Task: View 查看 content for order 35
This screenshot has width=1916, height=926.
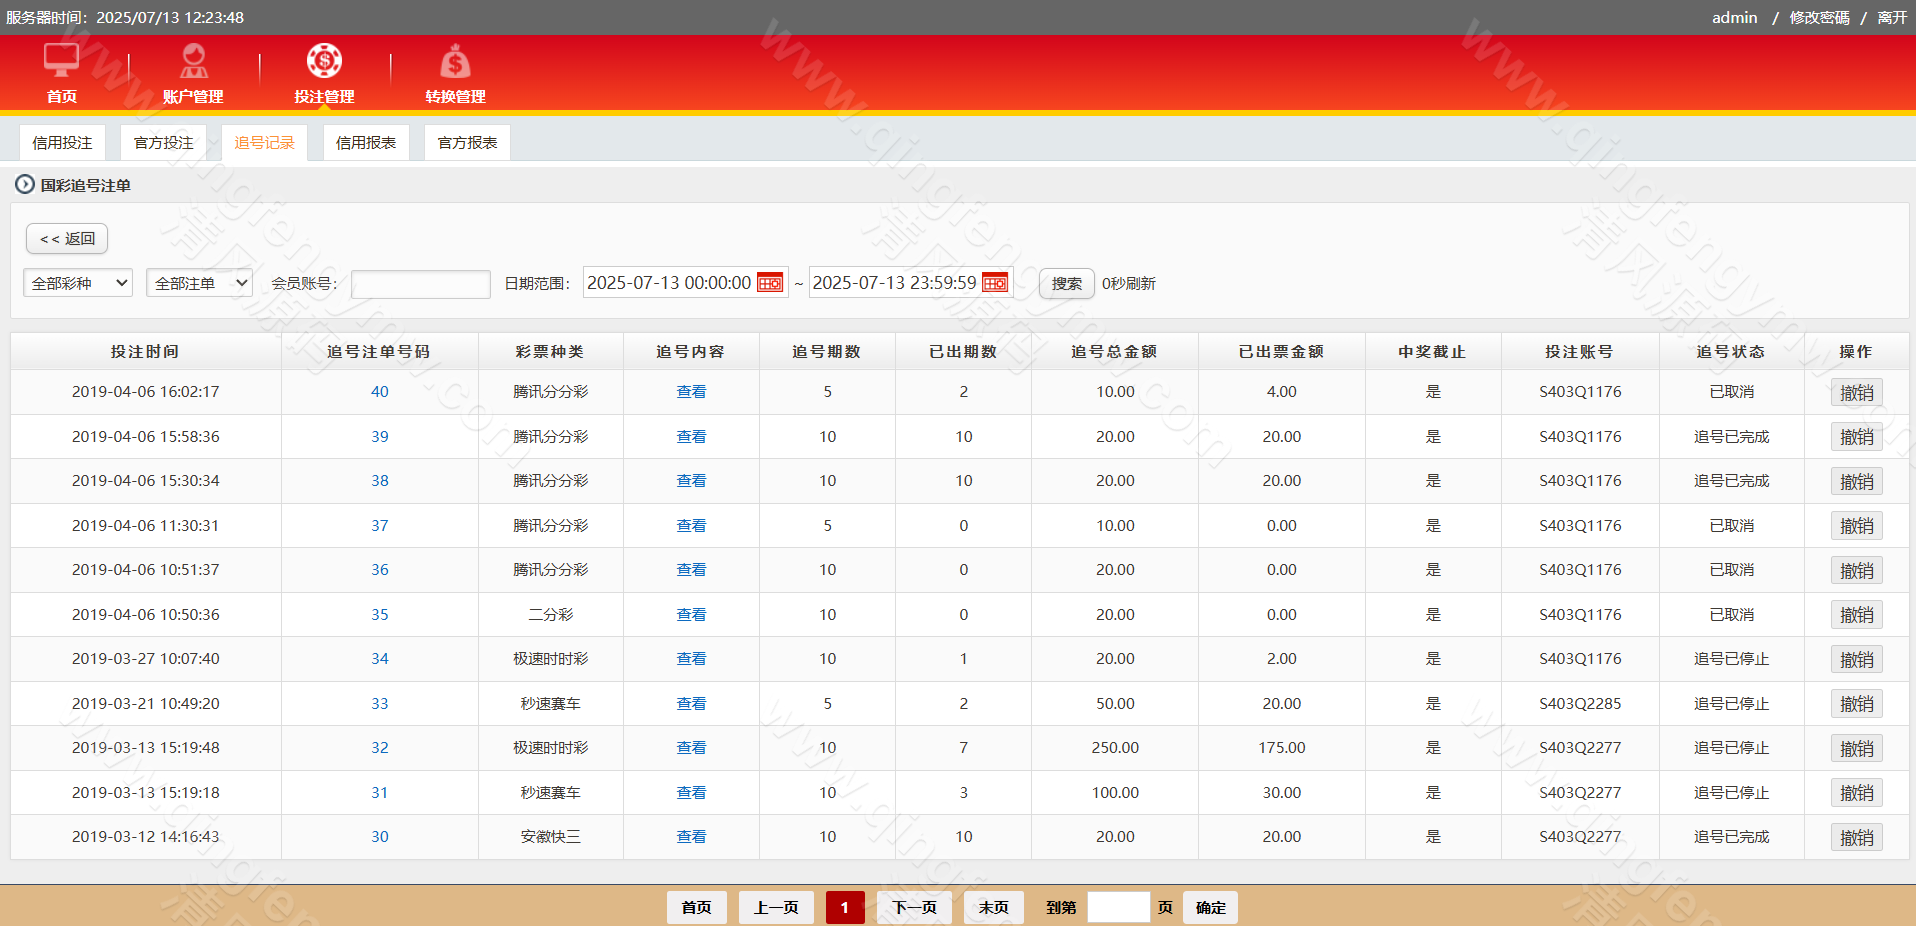Action: pyautogui.click(x=691, y=615)
